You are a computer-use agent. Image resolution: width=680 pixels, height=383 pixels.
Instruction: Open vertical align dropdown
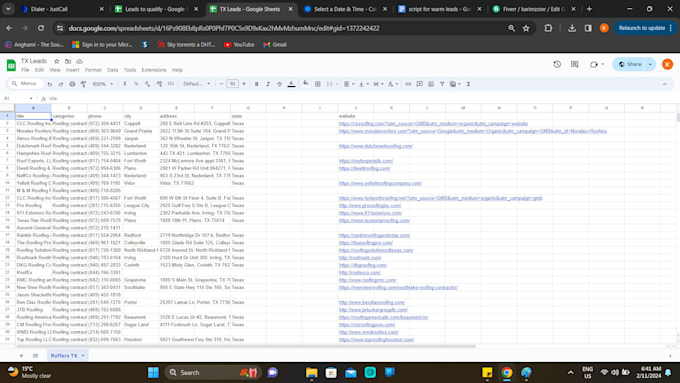363,84
